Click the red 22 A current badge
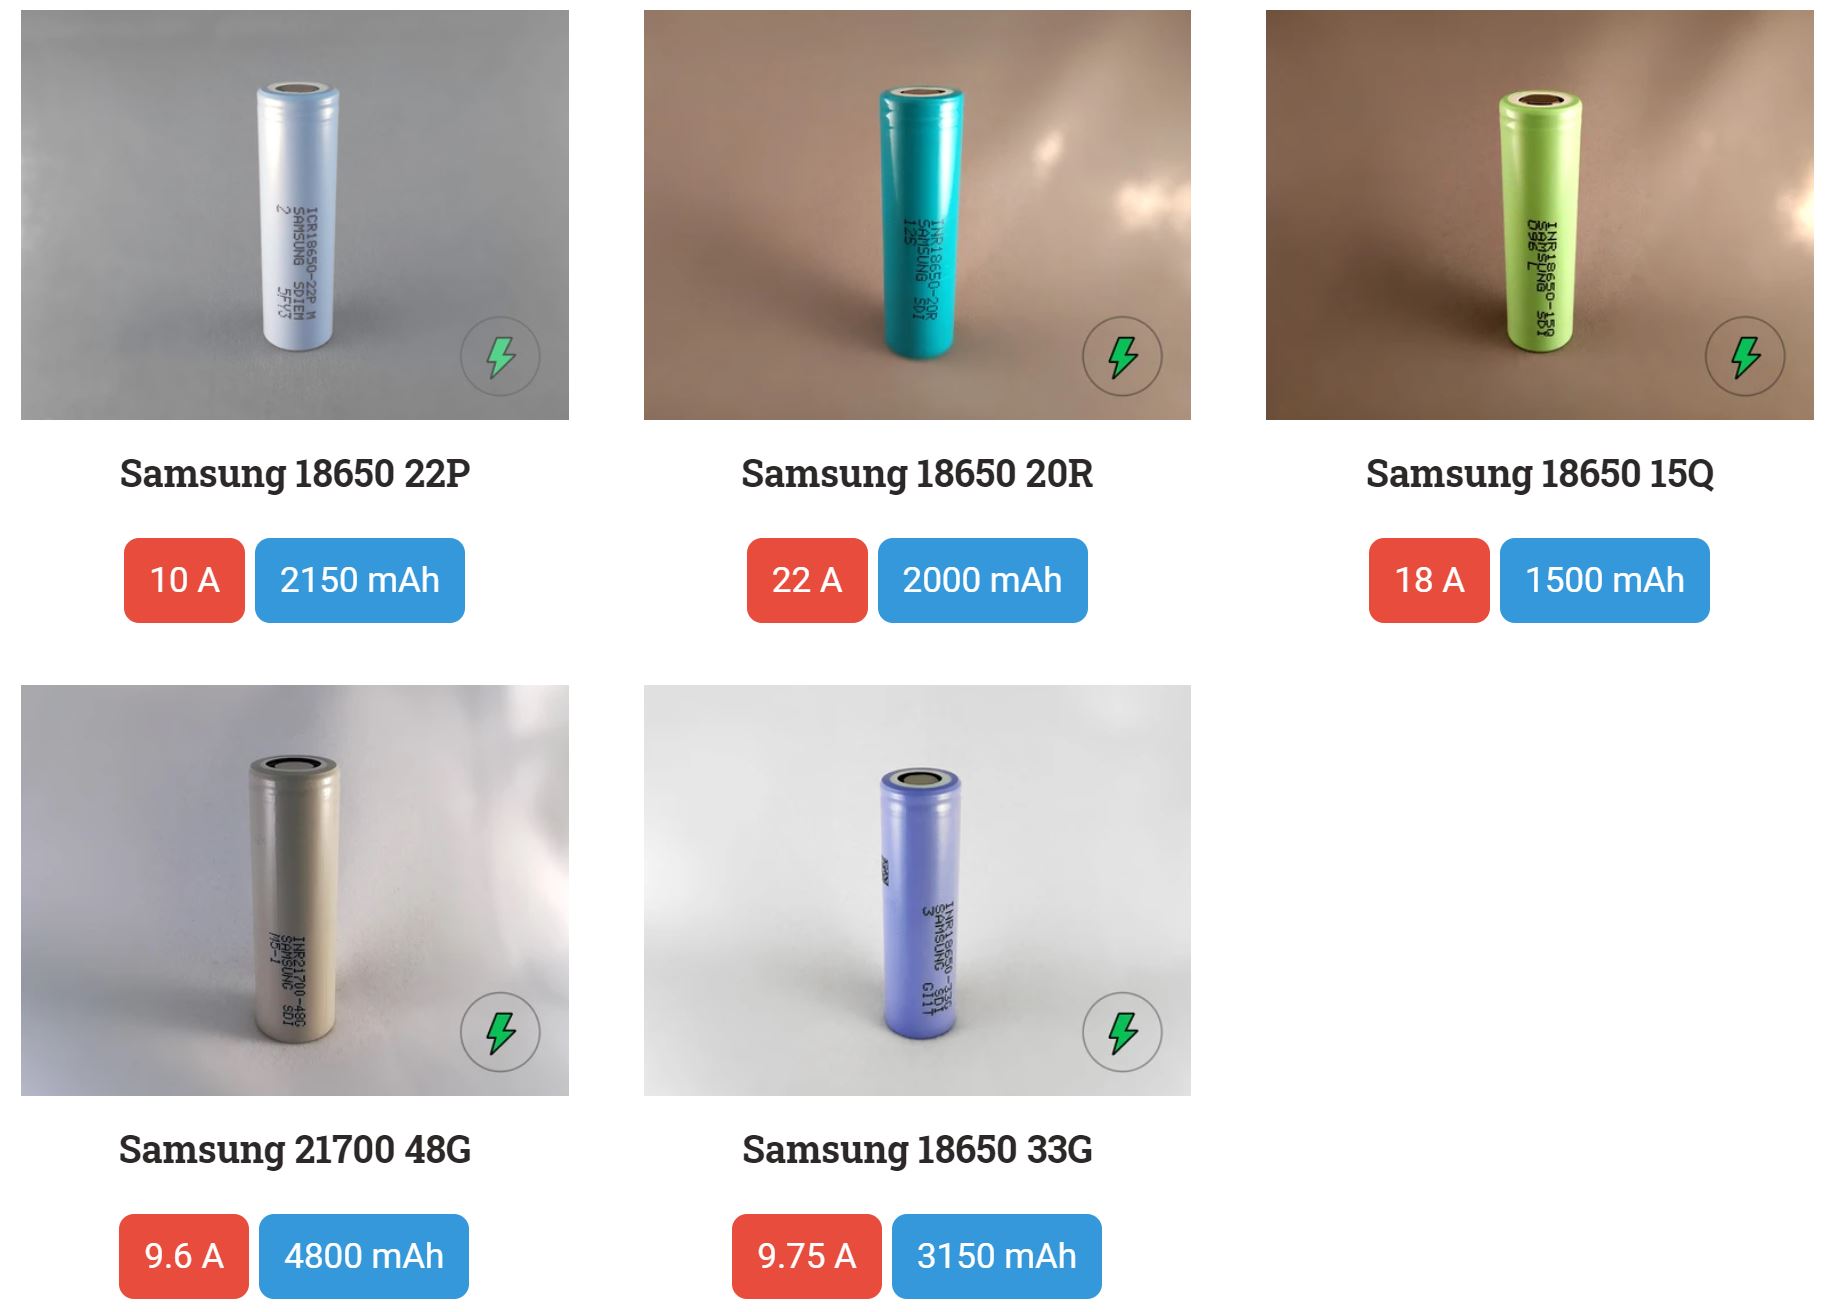The height and width of the screenshot is (1312, 1829). point(807,580)
